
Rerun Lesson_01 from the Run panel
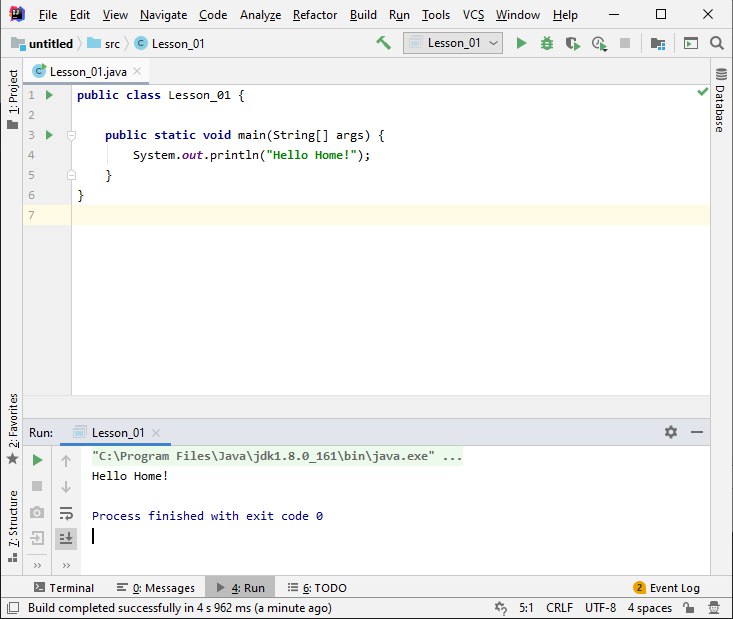pos(37,461)
